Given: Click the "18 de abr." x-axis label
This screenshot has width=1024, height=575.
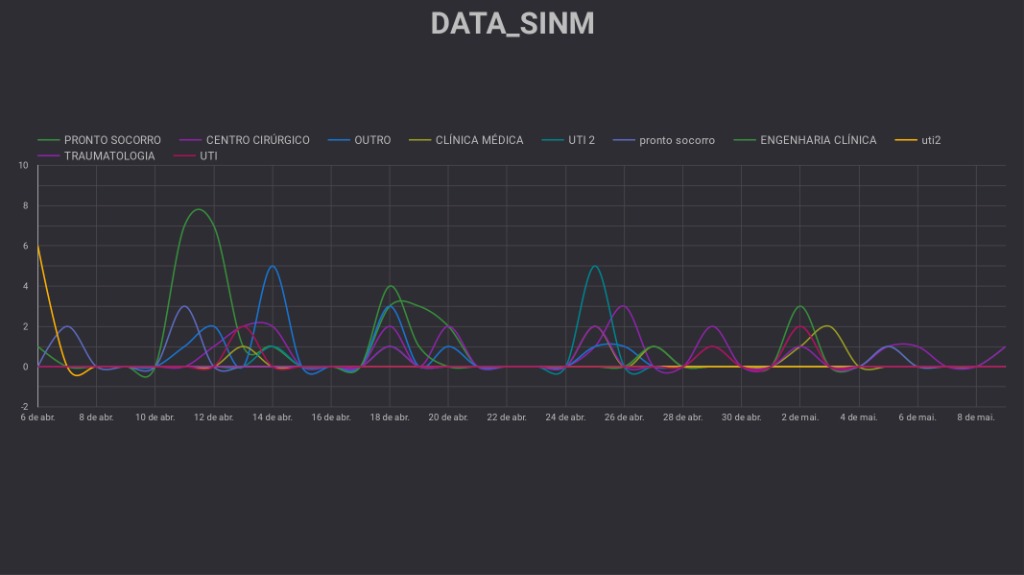Looking at the screenshot, I should click(389, 417).
